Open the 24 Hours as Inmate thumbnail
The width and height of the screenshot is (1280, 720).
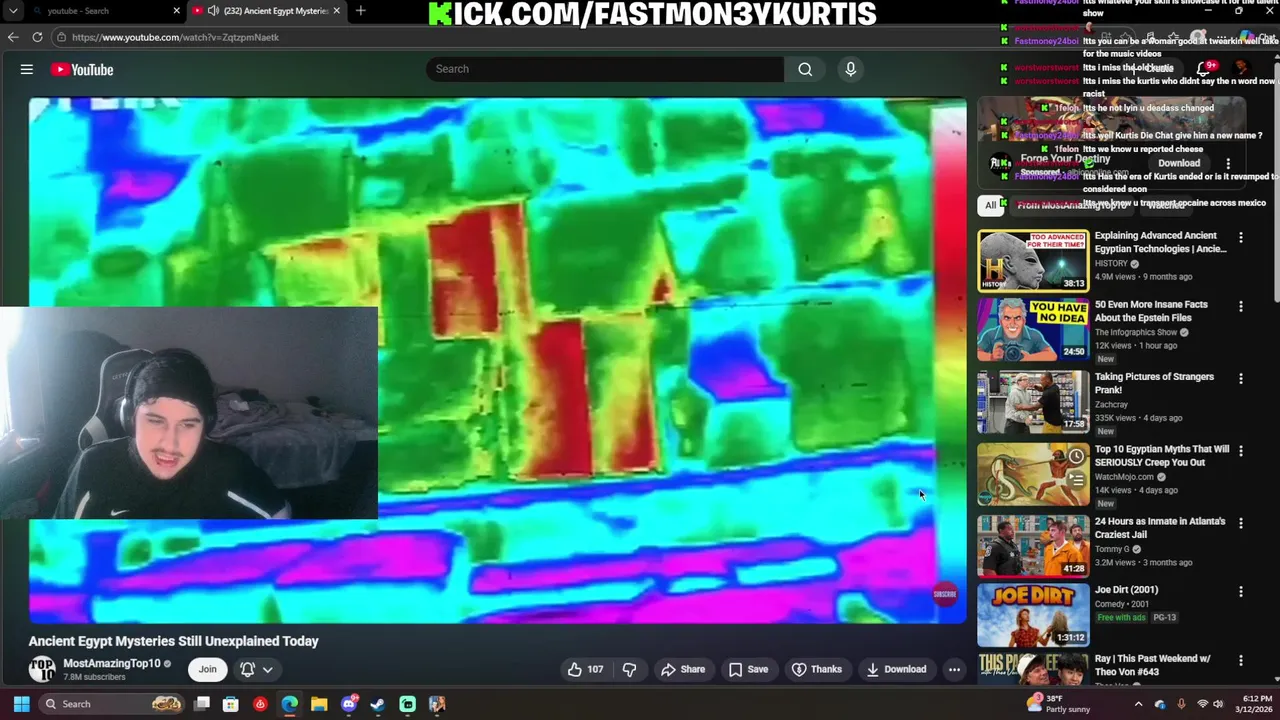pos(1032,546)
